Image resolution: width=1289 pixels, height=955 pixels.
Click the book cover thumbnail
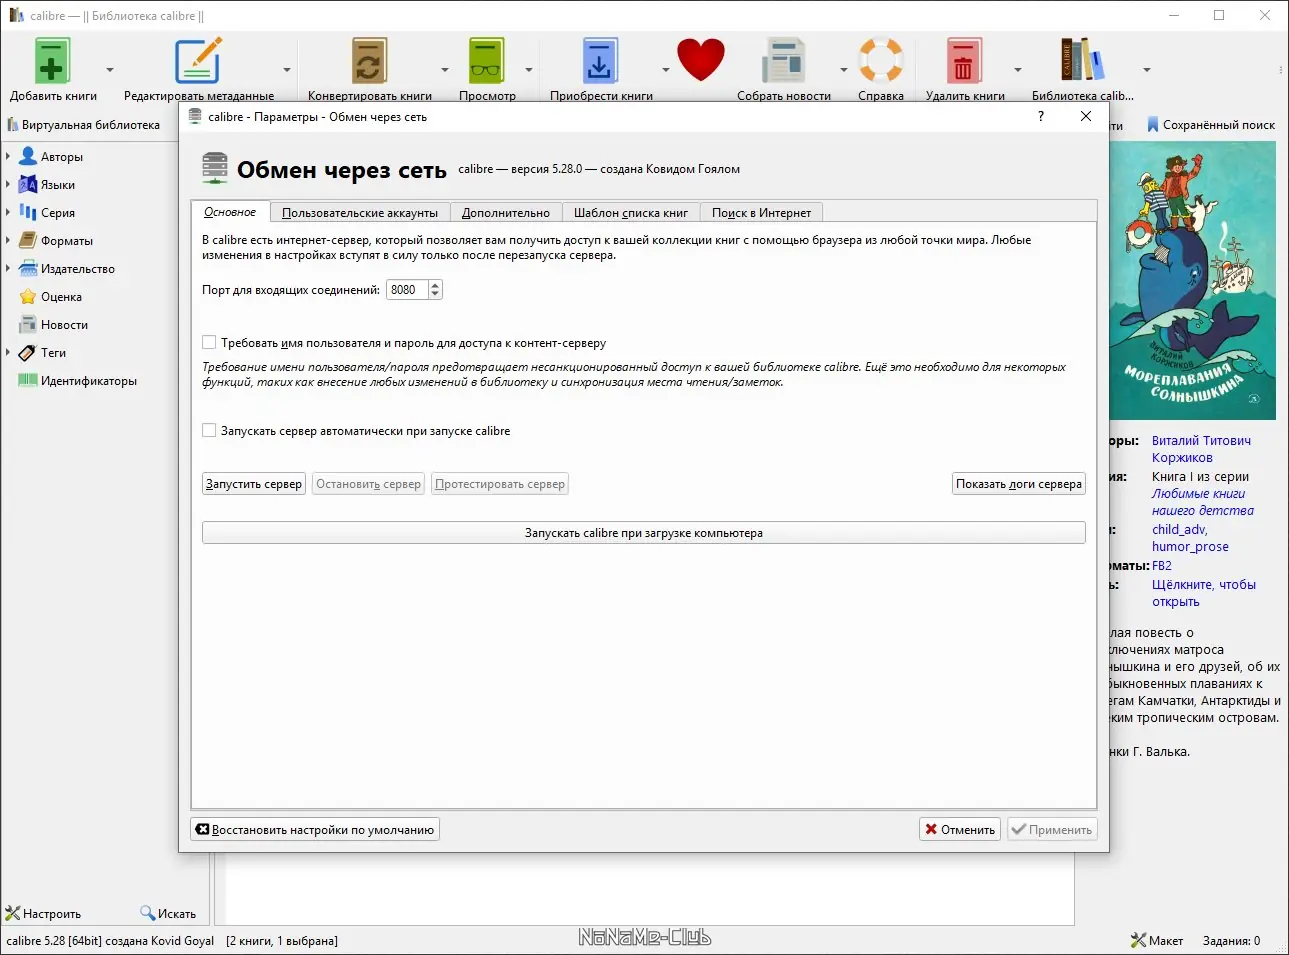(x=1193, y=280)
